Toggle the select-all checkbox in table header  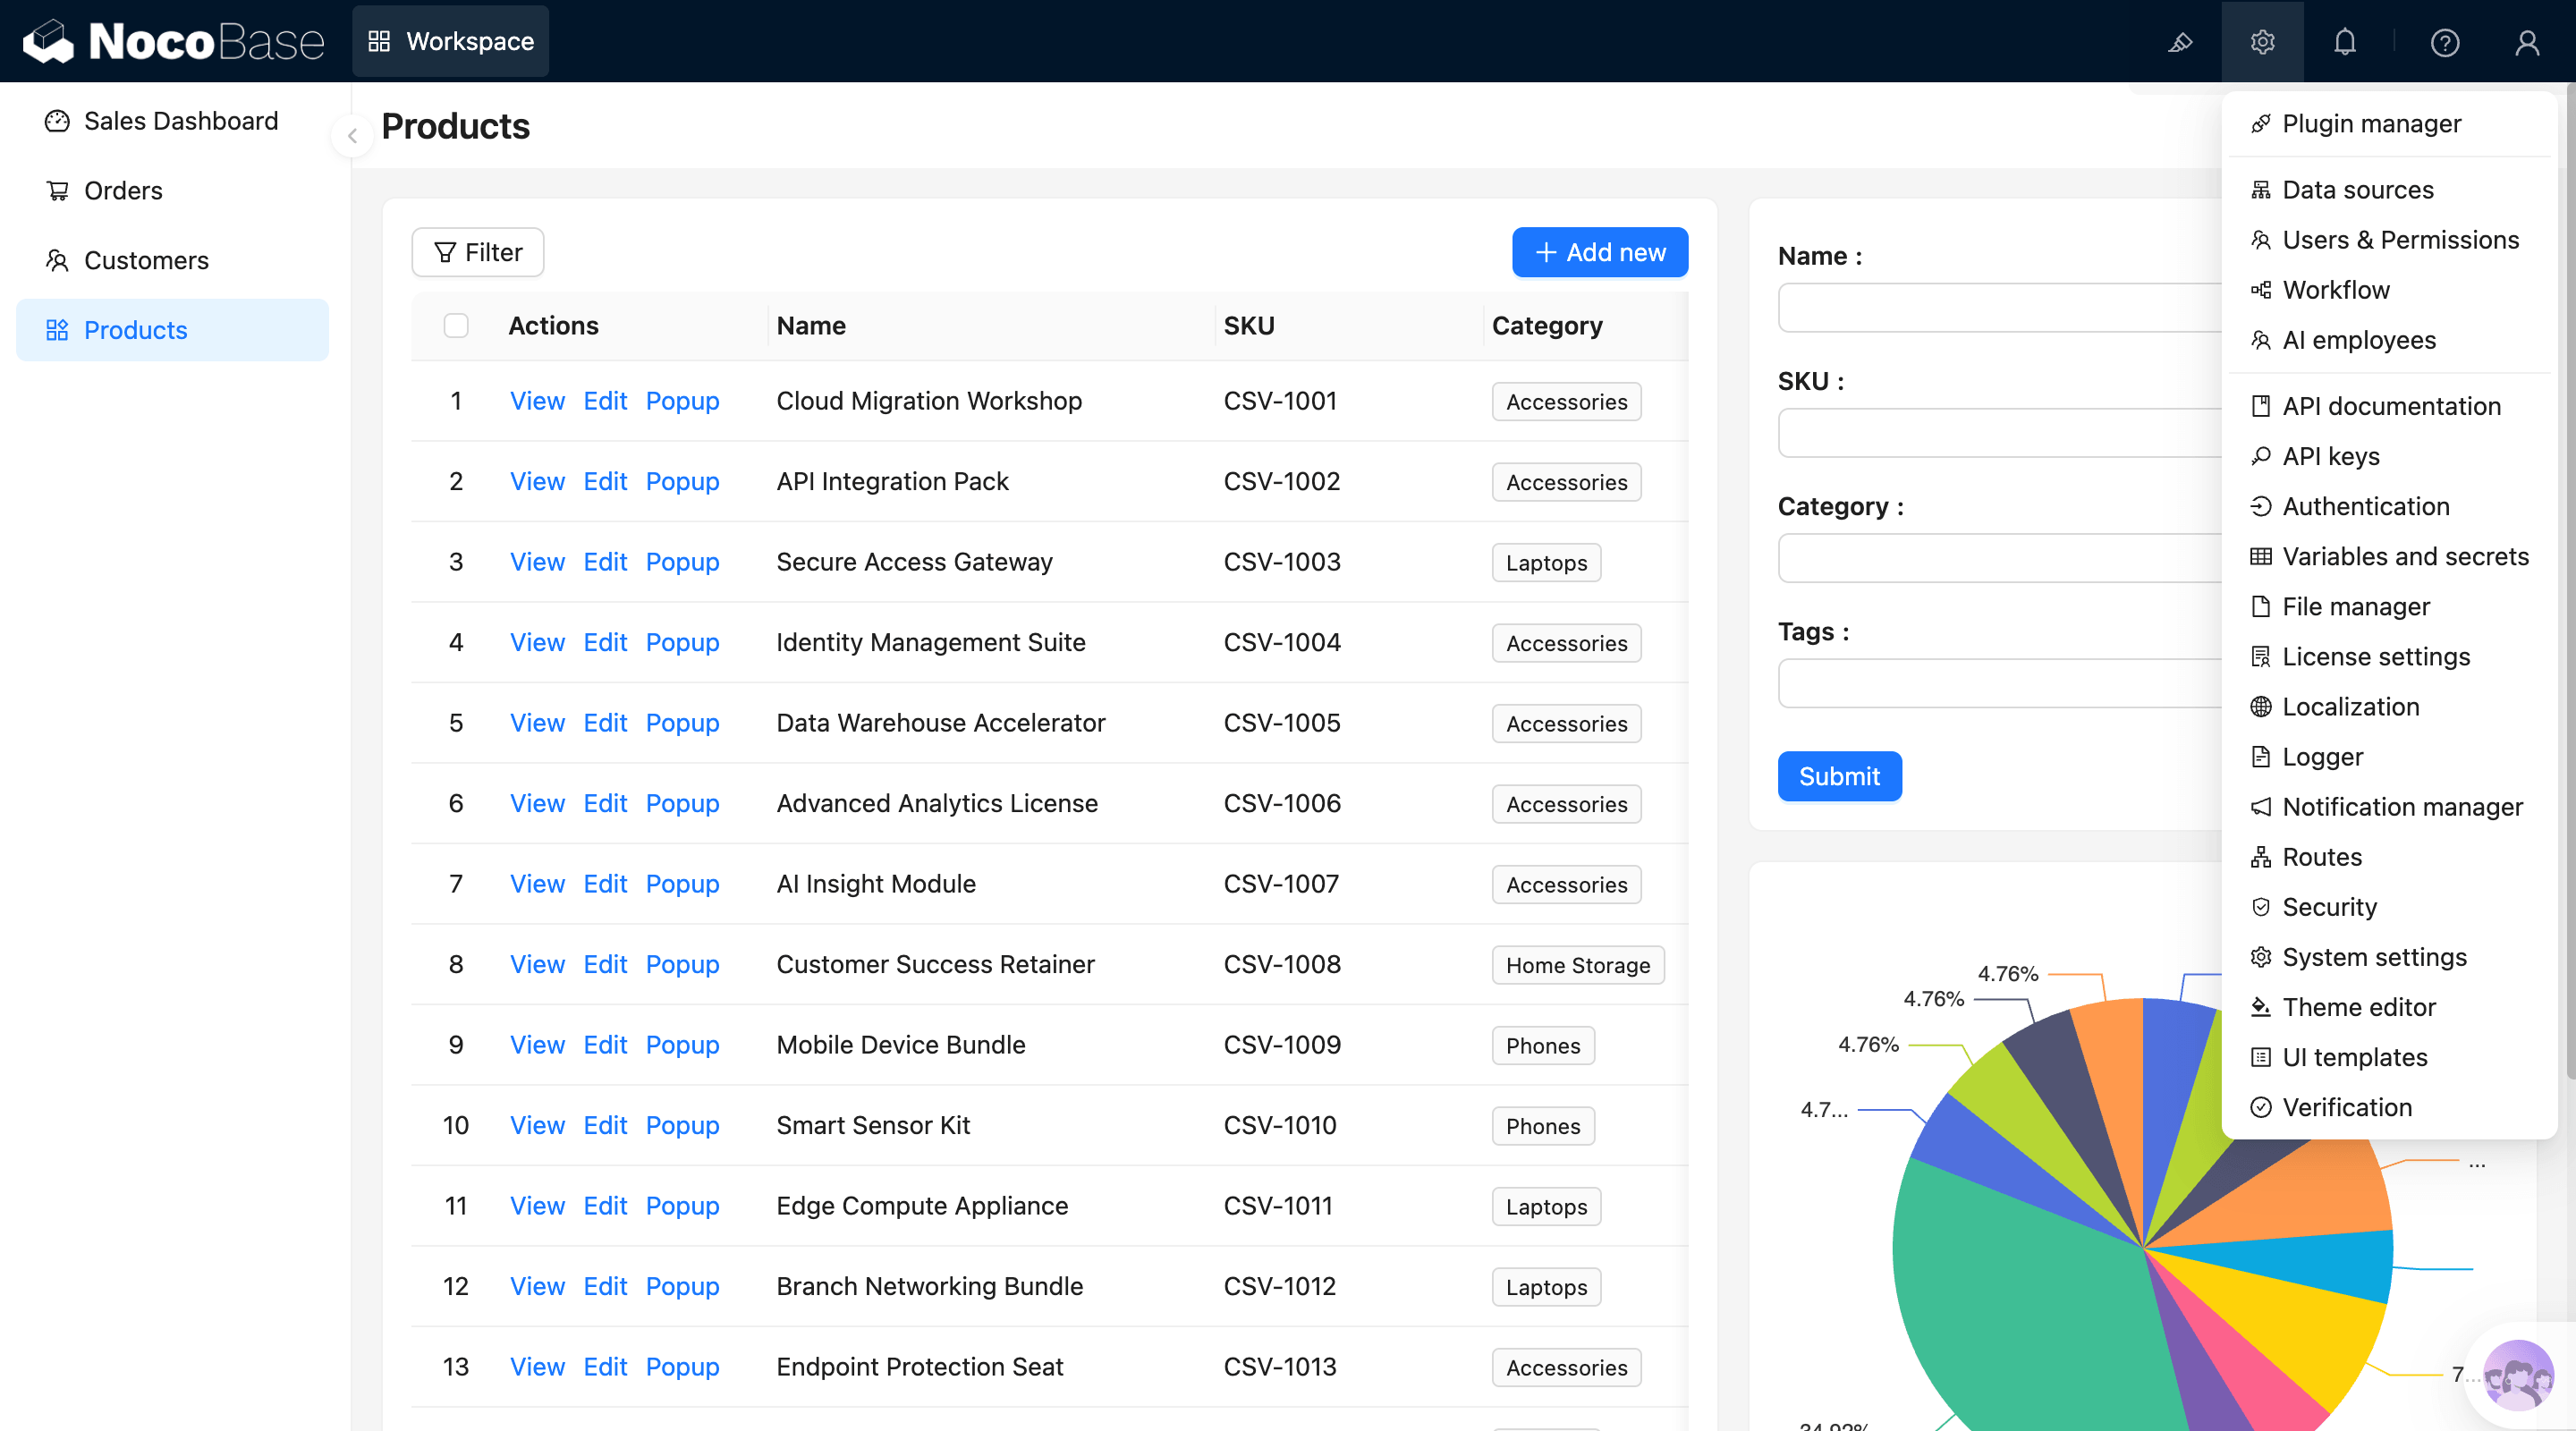tap(456, 326)
